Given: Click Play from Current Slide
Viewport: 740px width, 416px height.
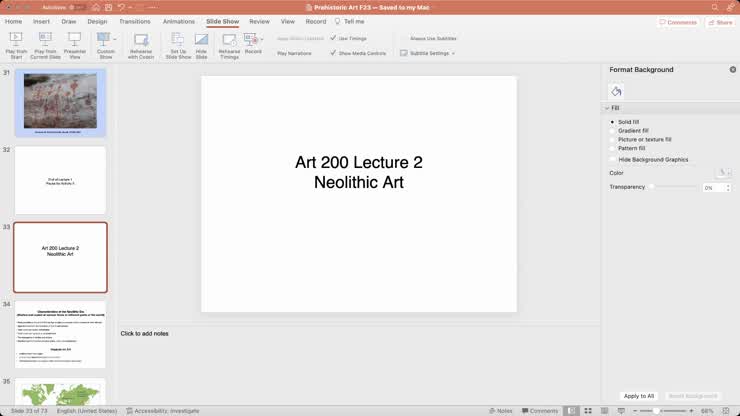Looking at the screenshot, I should pyautogui.click(x=45, y=46).
